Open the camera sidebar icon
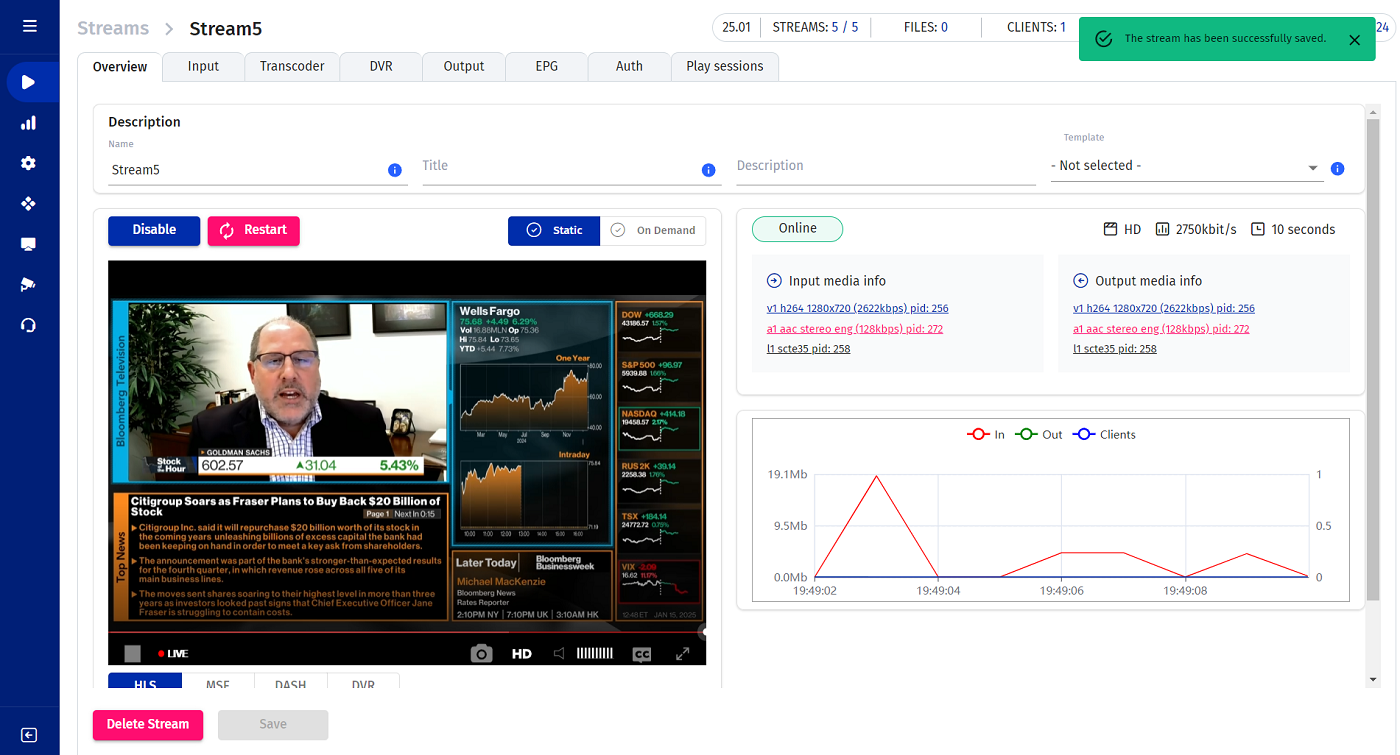This screenshot has height=755, width=1400. [x=29, y=284]
